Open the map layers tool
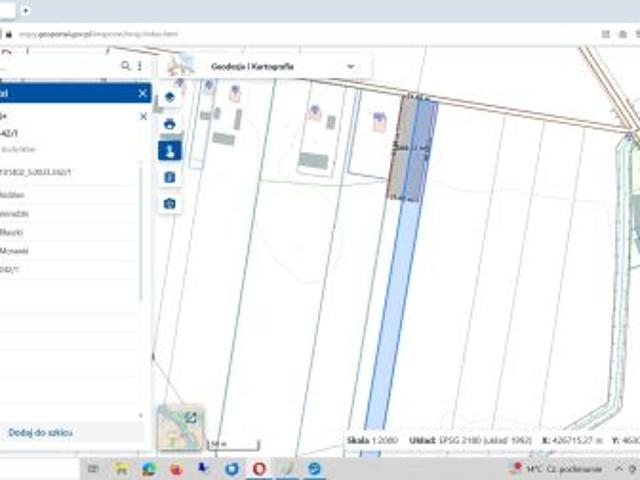This screenshot has height=480, width=640. 169,97
